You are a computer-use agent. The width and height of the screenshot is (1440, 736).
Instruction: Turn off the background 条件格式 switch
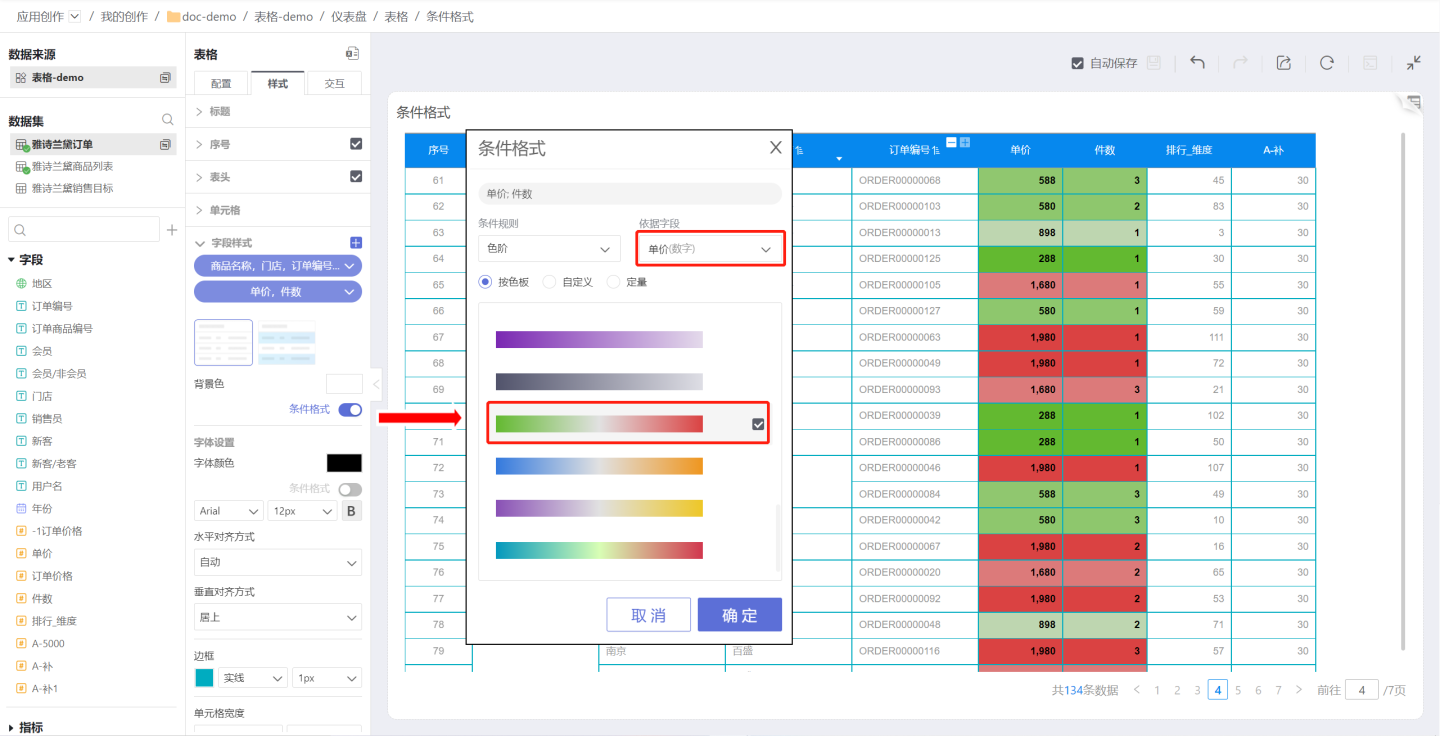point(350,410)
